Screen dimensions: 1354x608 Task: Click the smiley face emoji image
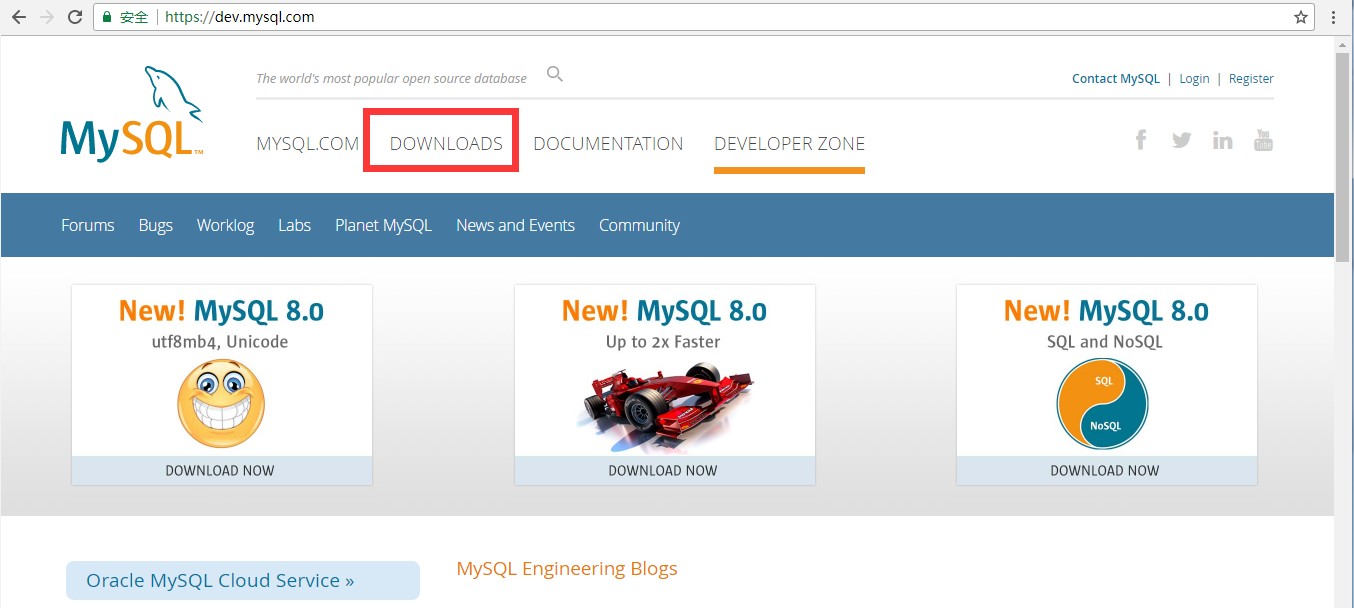pyautogui.click(x=221, y=403)
